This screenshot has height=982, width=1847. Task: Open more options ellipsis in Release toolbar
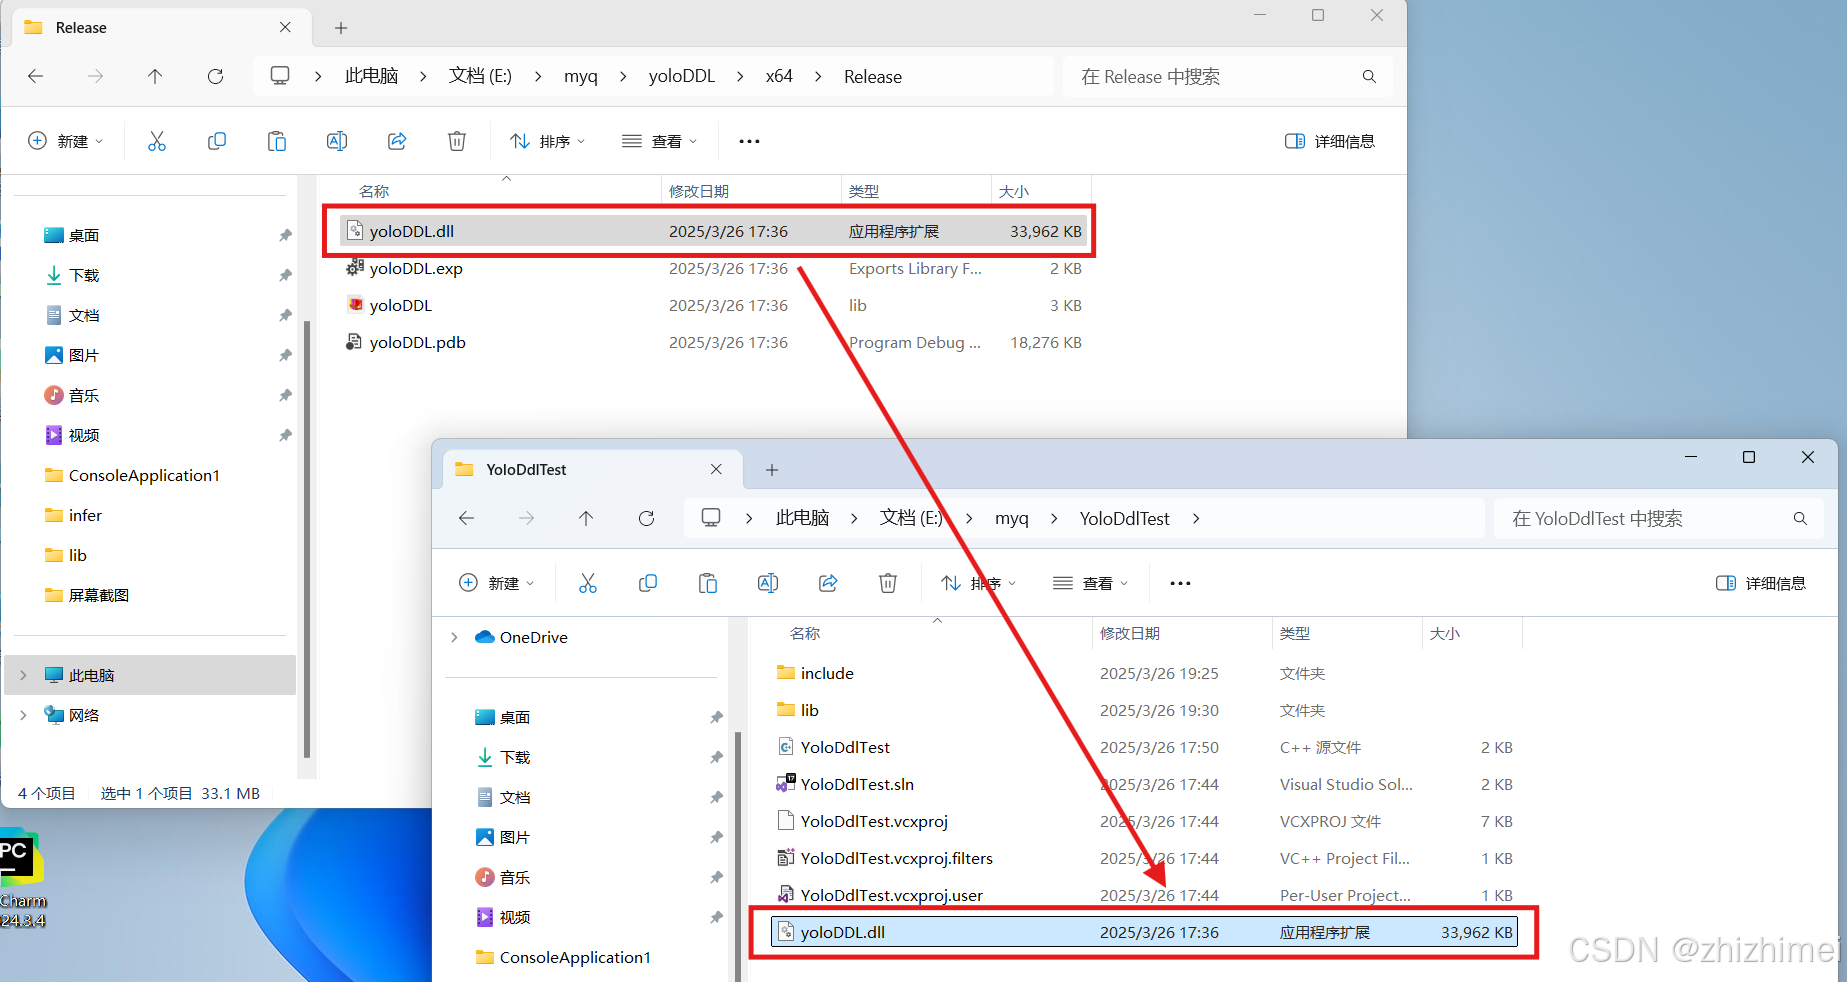click(x=749, y=141)
